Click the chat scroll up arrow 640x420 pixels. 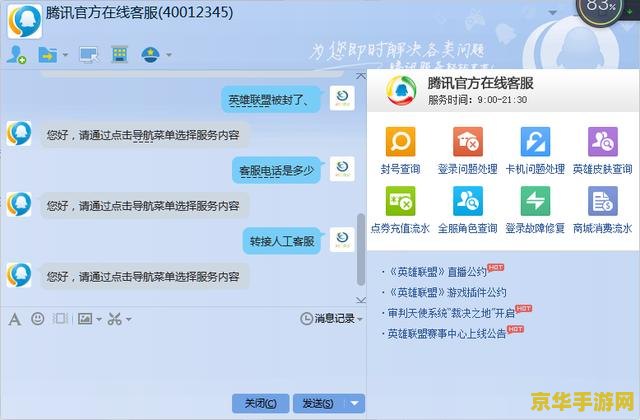coord(361,76)
